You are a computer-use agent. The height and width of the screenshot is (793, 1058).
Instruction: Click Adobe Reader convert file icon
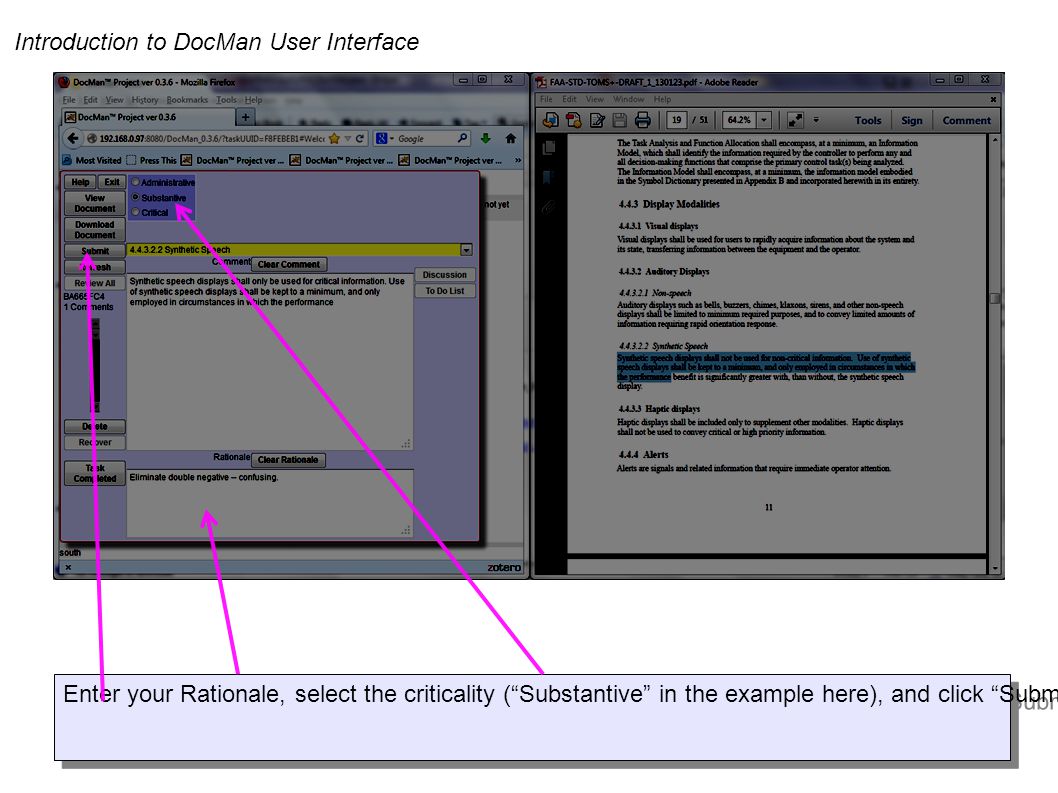tap(574, 120)
